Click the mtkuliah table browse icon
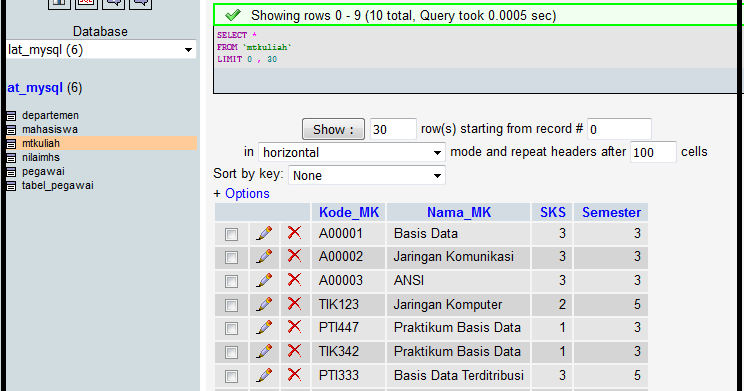This screenshot has height=391, width=744. [x=11, y=144]
